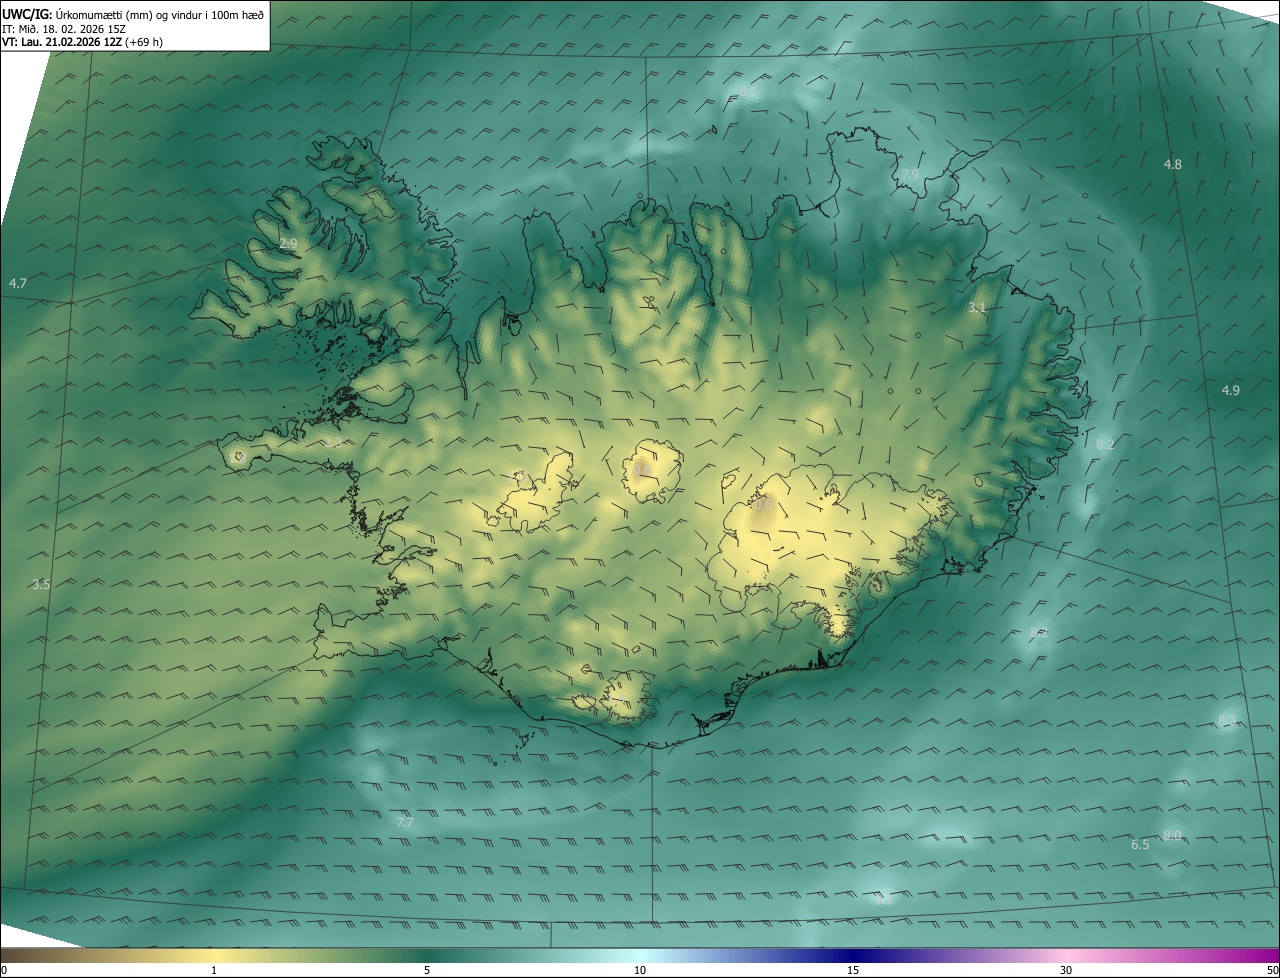Click the colorbar tick label 5
This screenshot has height=978, width=1280.
click(x=427, y=970)
